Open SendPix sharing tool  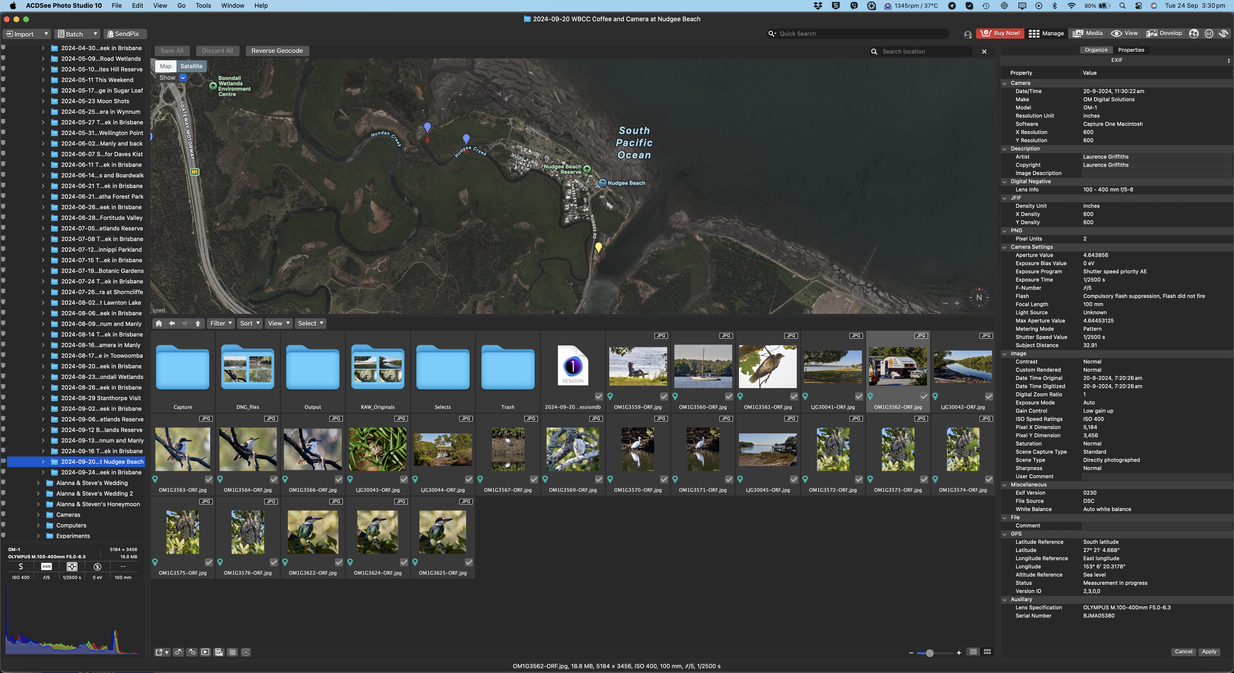[x=123, y=34]
